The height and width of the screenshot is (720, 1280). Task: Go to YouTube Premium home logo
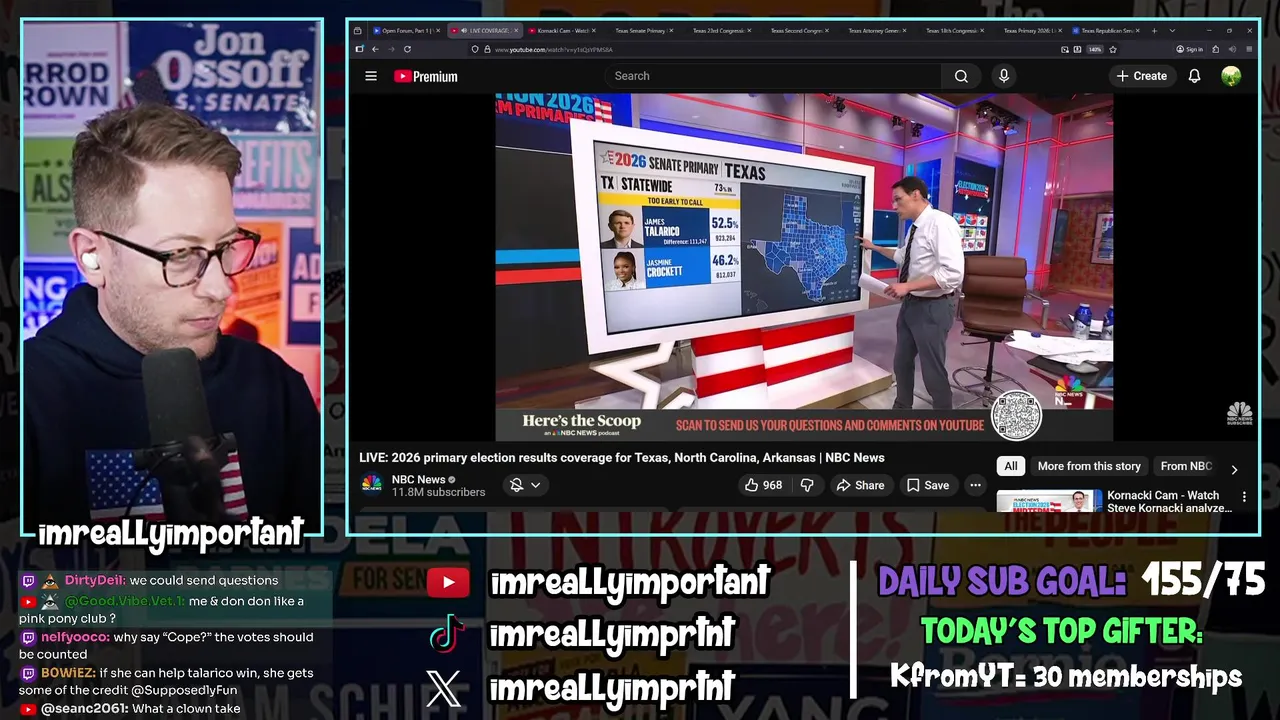coord(426,76)
